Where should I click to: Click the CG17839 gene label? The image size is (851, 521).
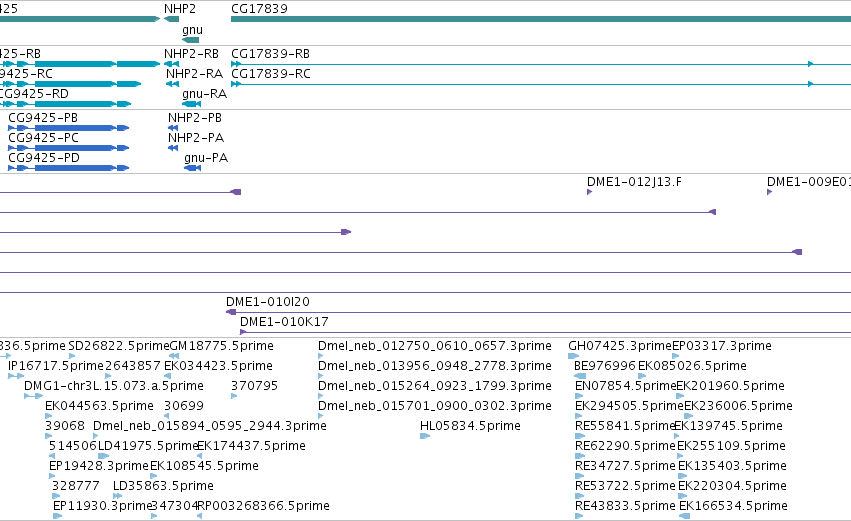pyautogui.click(x=259, y=9)
